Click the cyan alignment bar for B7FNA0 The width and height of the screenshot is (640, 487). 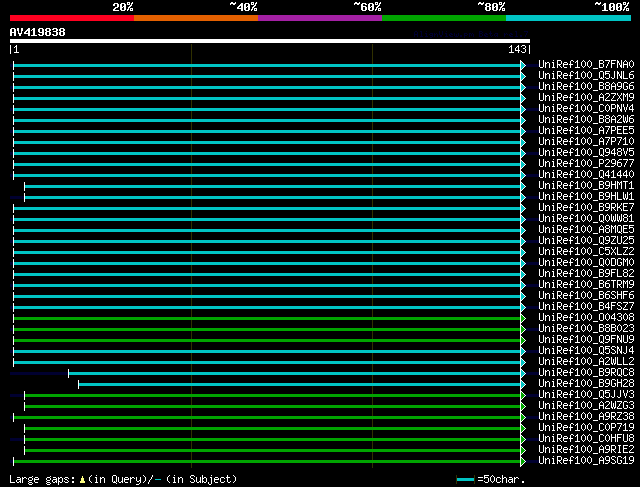pyautogui.click(x=267, y=65)
